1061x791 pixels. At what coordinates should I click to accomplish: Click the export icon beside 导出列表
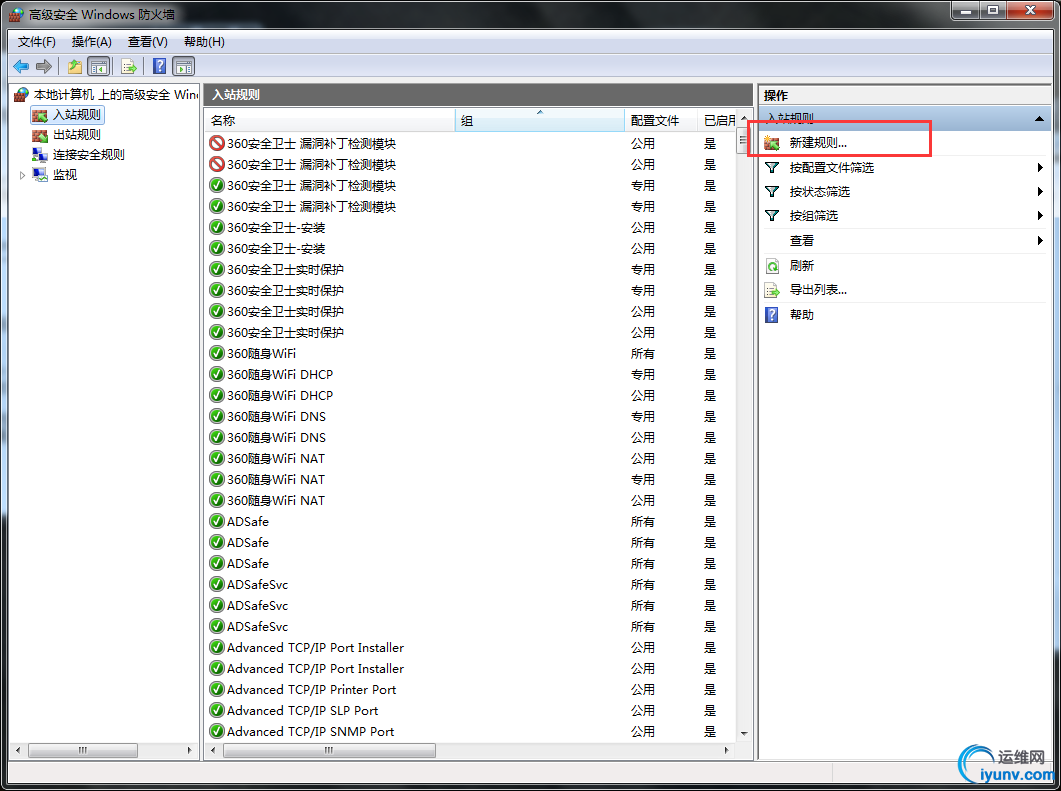772,290
